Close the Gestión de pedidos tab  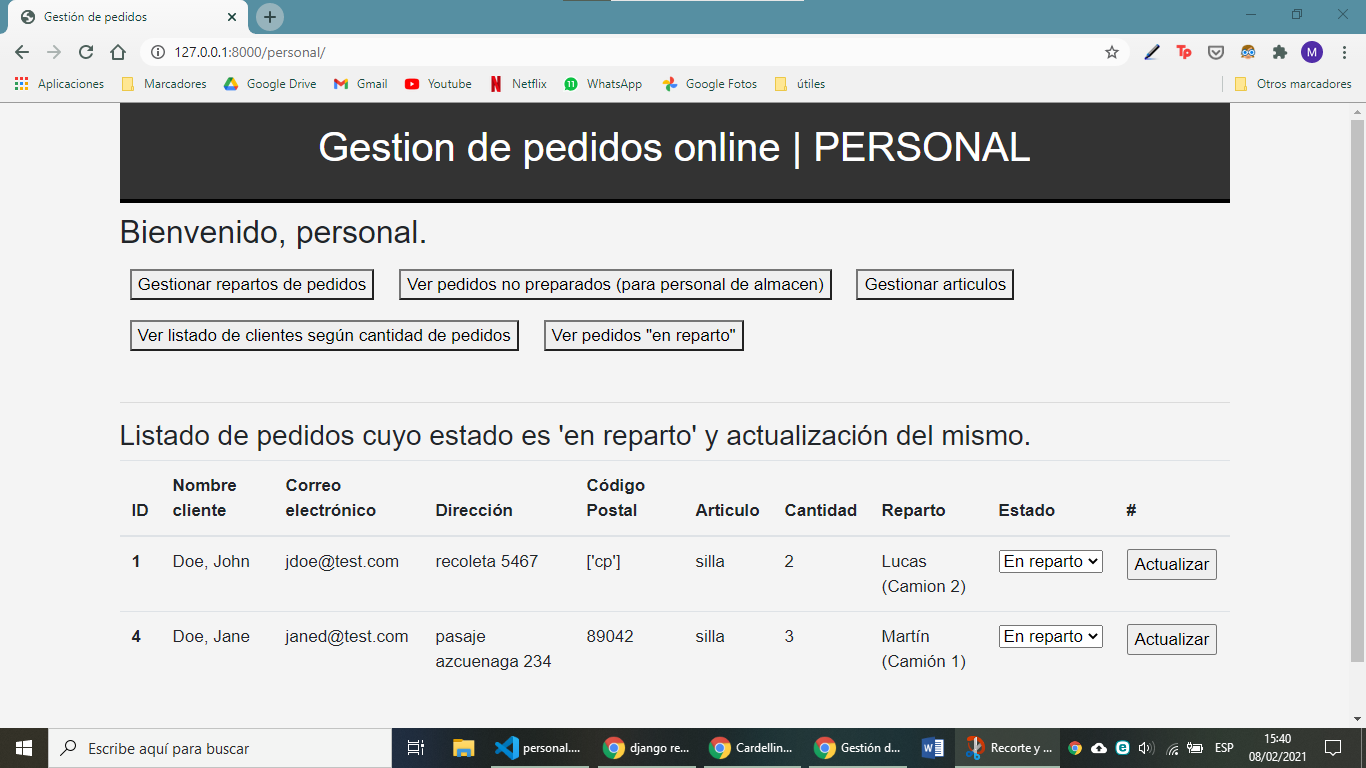[x=232, y=17]
